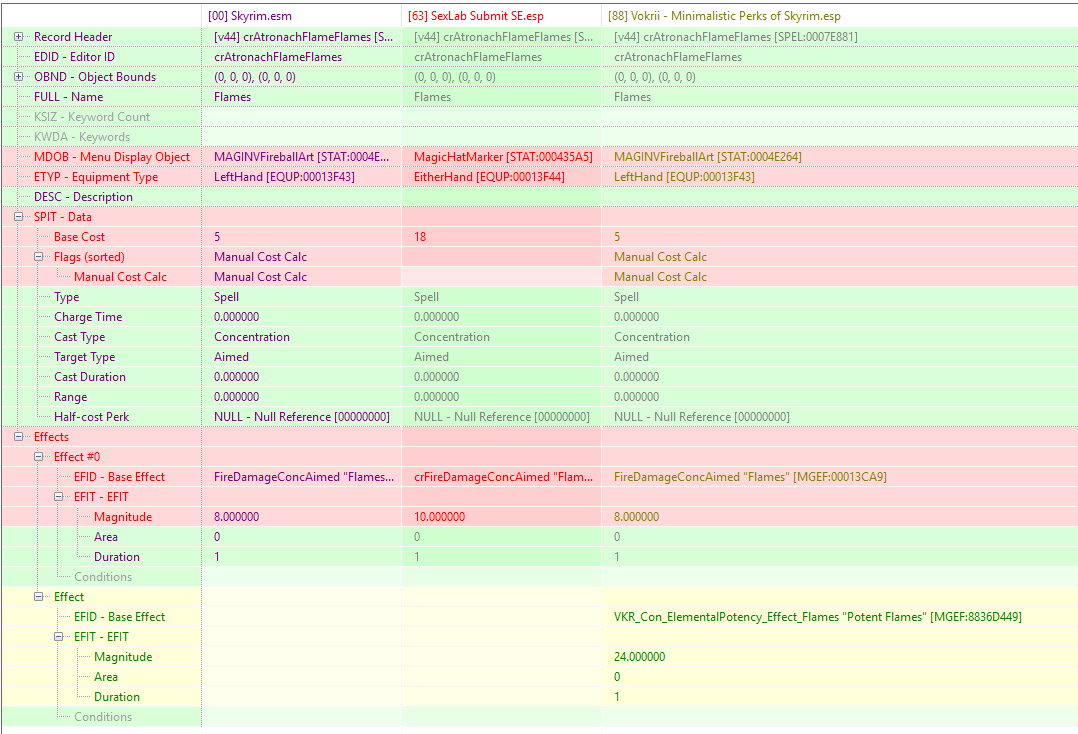
Task: Select the [63] SexLab Submit SE.esp column header
Action: click(x=501, y=16)
